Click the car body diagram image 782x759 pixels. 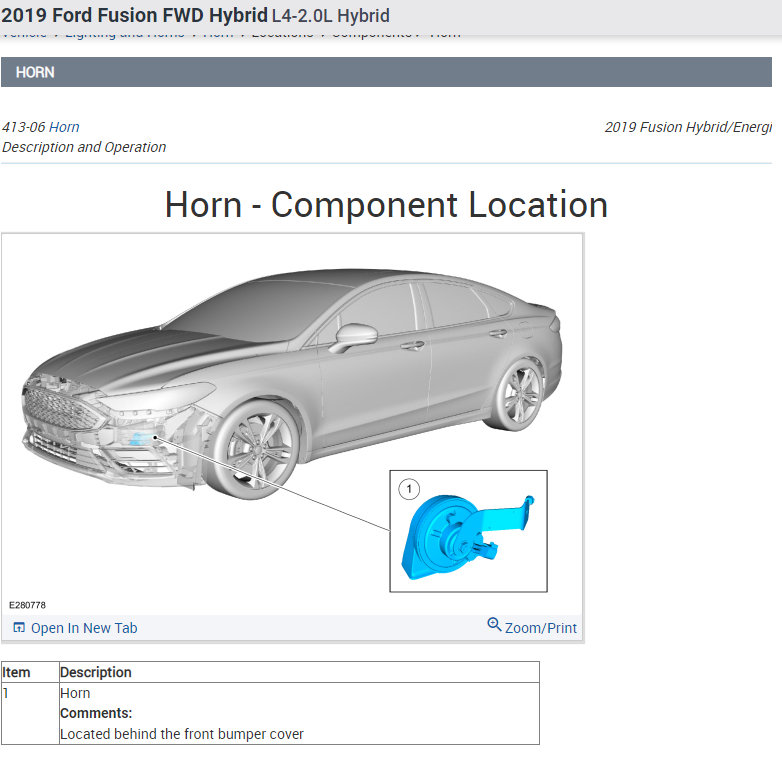point(292,384)
